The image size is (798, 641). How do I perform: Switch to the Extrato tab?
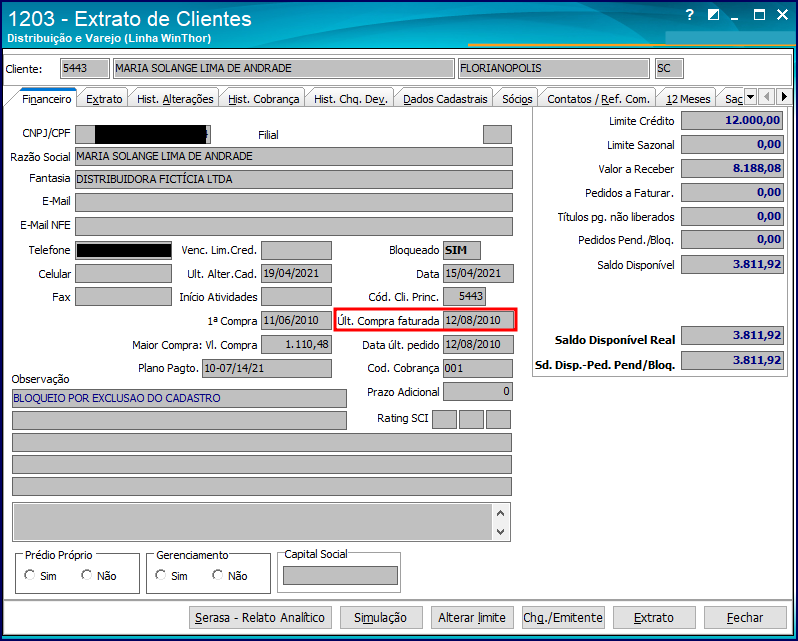[104, 99]
